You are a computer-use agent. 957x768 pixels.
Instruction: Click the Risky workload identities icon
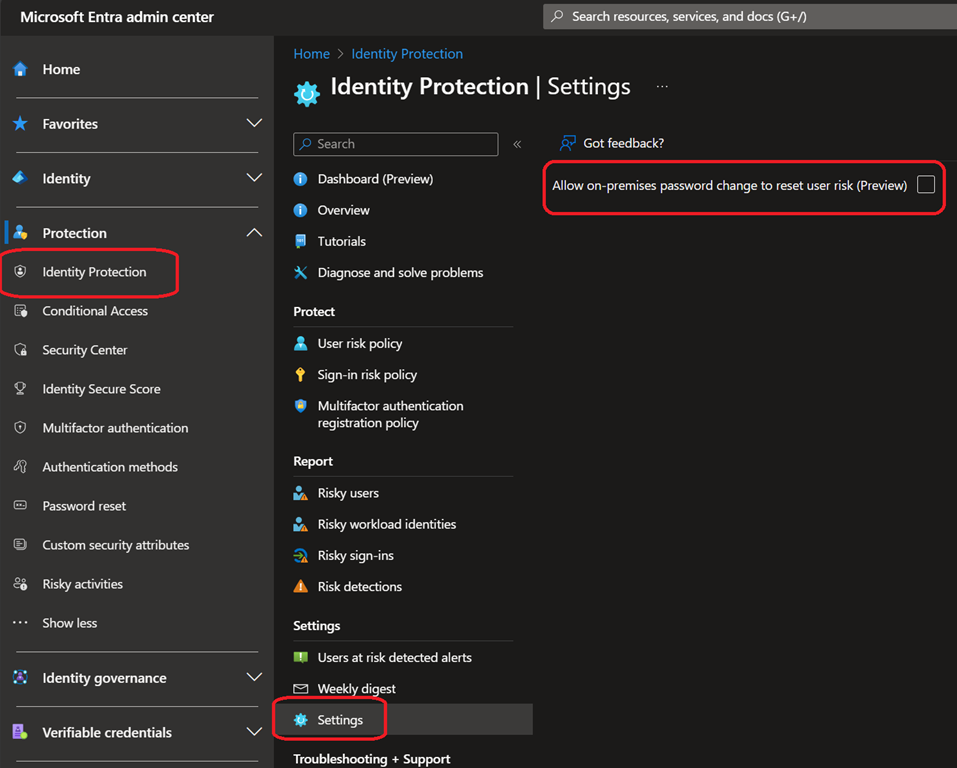point(302,524)
